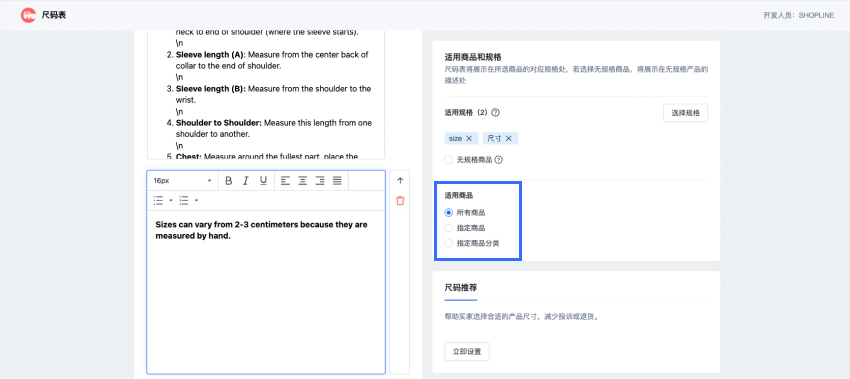Remove the size tag
Screen dimensions: 850x379
[469, 138]
